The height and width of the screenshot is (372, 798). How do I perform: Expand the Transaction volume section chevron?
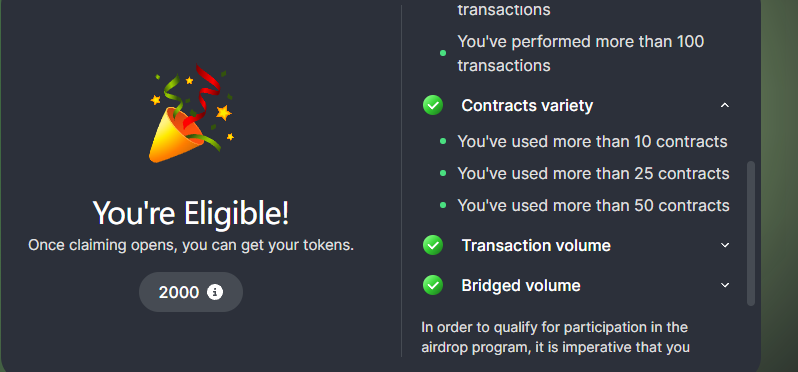pyautogui.click(x=725, y=245)
